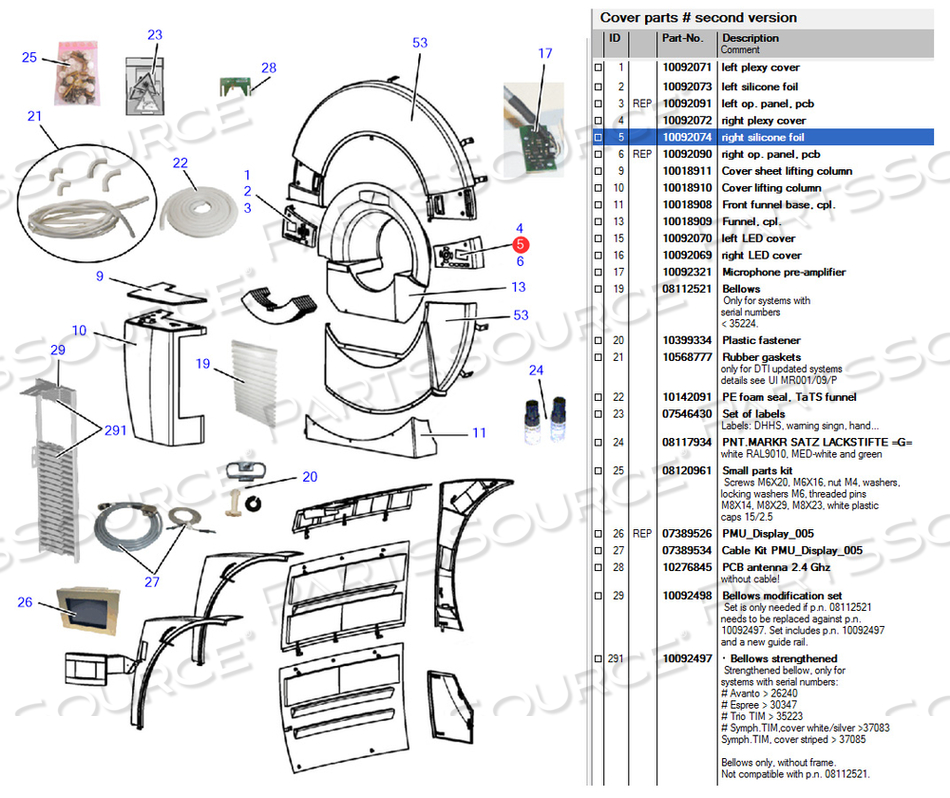Image resolution: width=950 pixels, height=798 pixels.
Task: Select the label set image numbered 23
Action: point(145,86)
